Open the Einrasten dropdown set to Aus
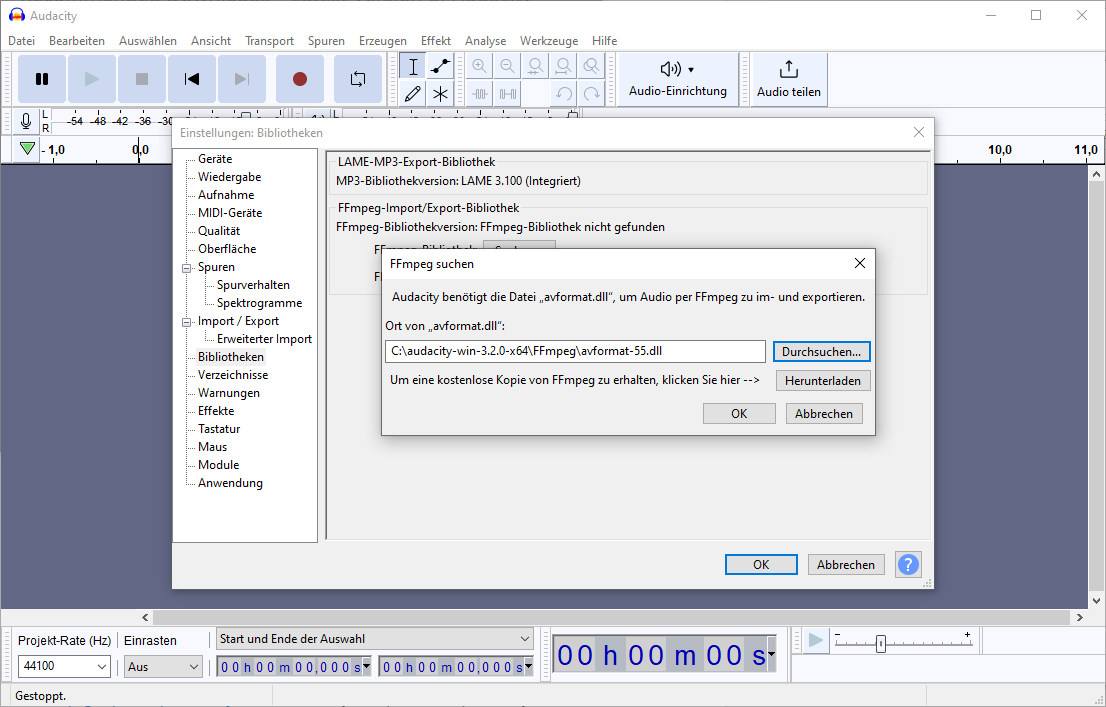 pos(162,665)
